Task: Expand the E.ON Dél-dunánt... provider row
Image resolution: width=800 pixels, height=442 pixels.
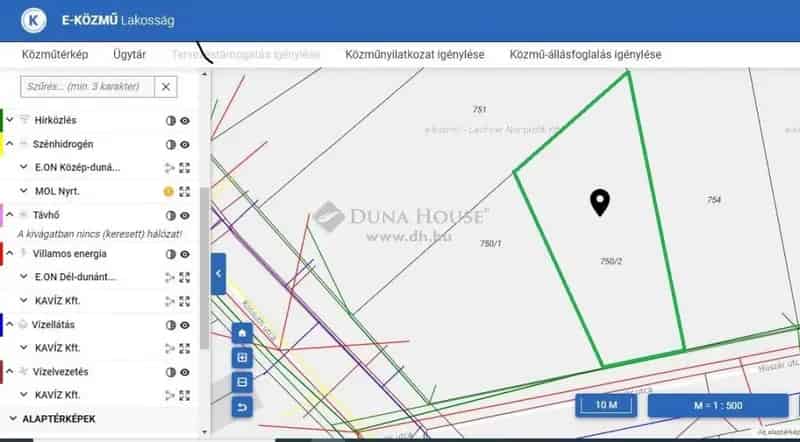Action: [23, 277]
